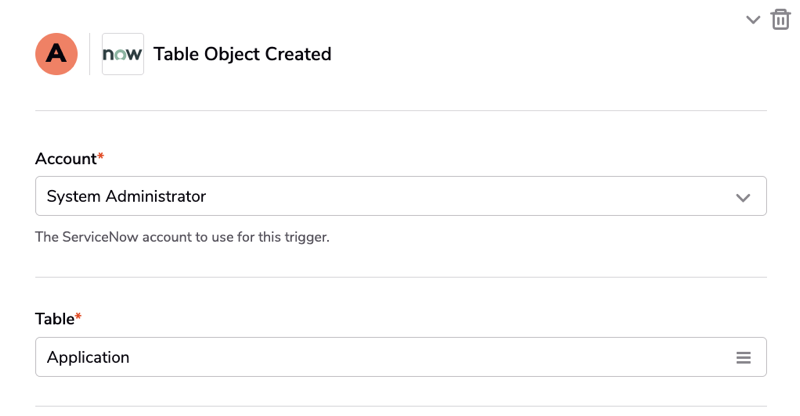The height and width of the screenshot is (416, 800).
Task: Focus the Table field showing Application
Action: (x=401, y=357)
